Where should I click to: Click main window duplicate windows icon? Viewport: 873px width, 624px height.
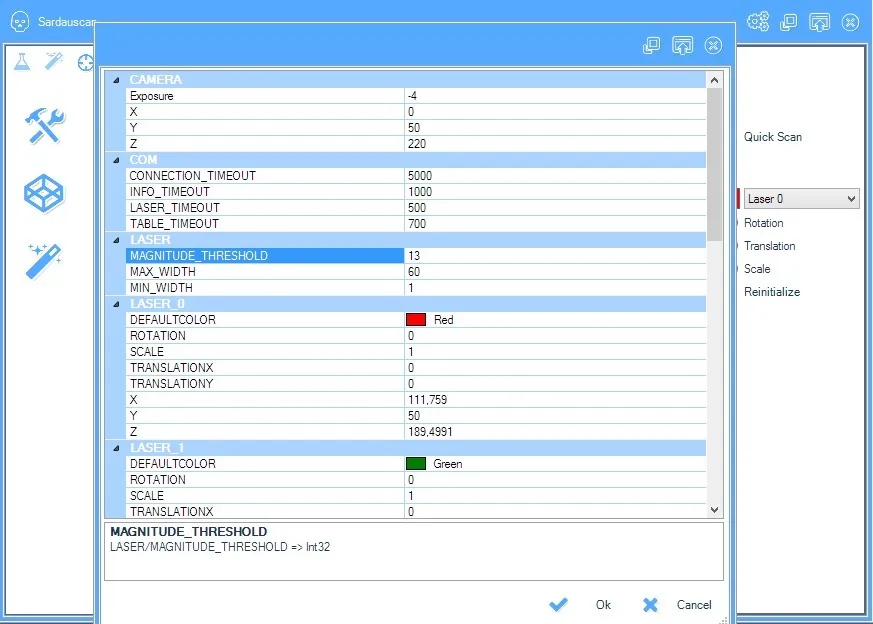pos(788,22)
